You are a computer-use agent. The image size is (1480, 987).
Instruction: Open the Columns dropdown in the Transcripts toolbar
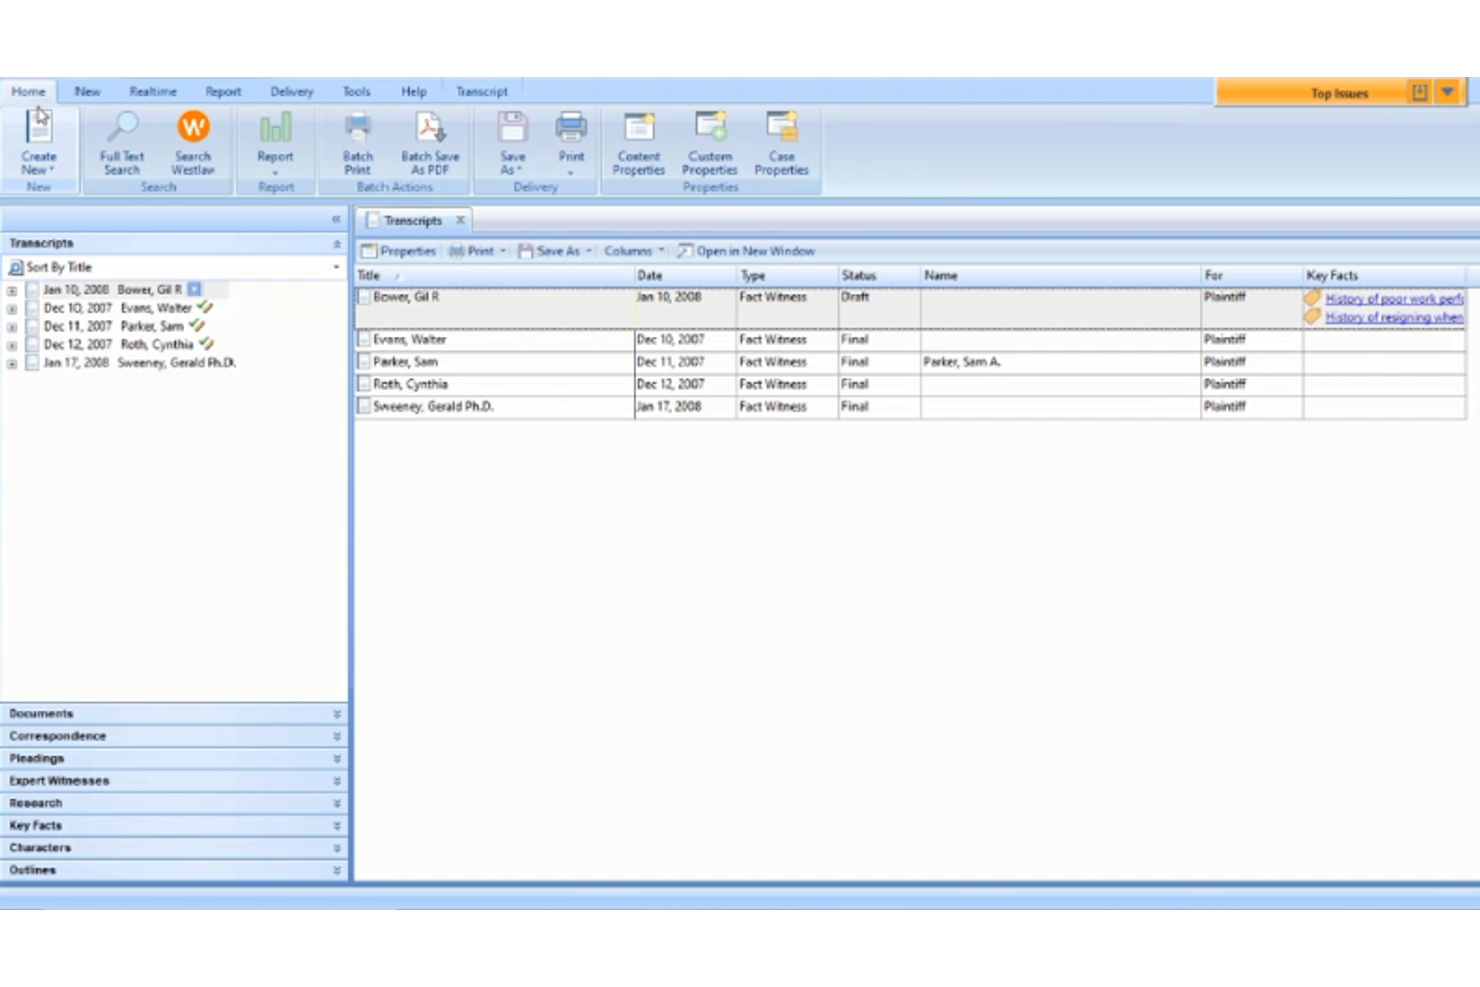(633, 251)
